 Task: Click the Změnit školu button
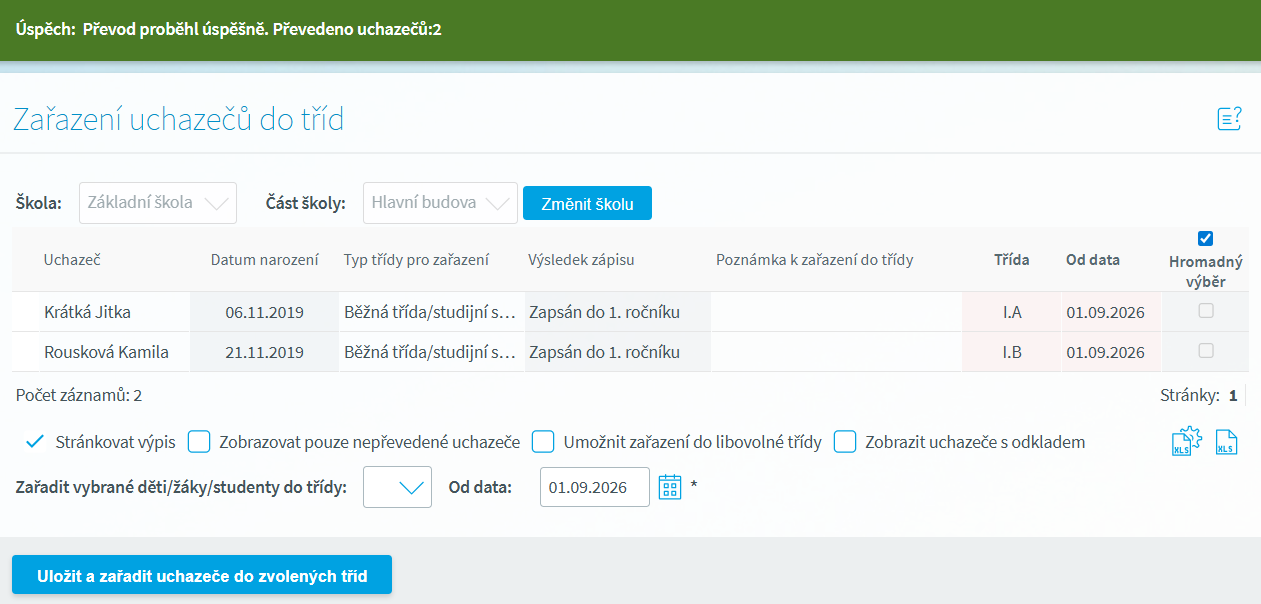pyautogui.click(x=587, y=203)
